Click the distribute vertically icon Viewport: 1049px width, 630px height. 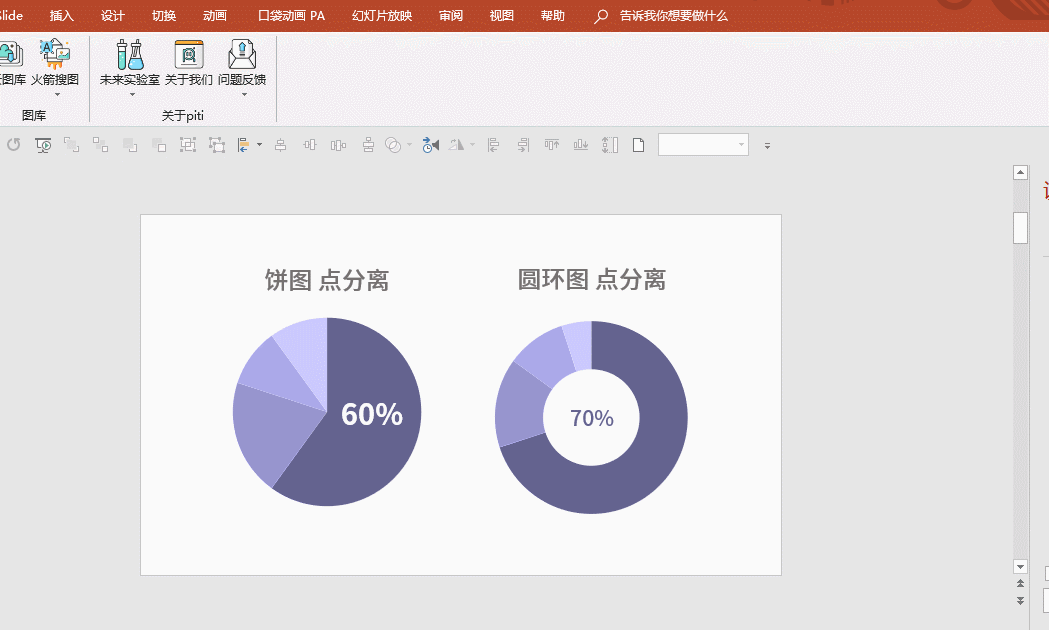[368, 144]
